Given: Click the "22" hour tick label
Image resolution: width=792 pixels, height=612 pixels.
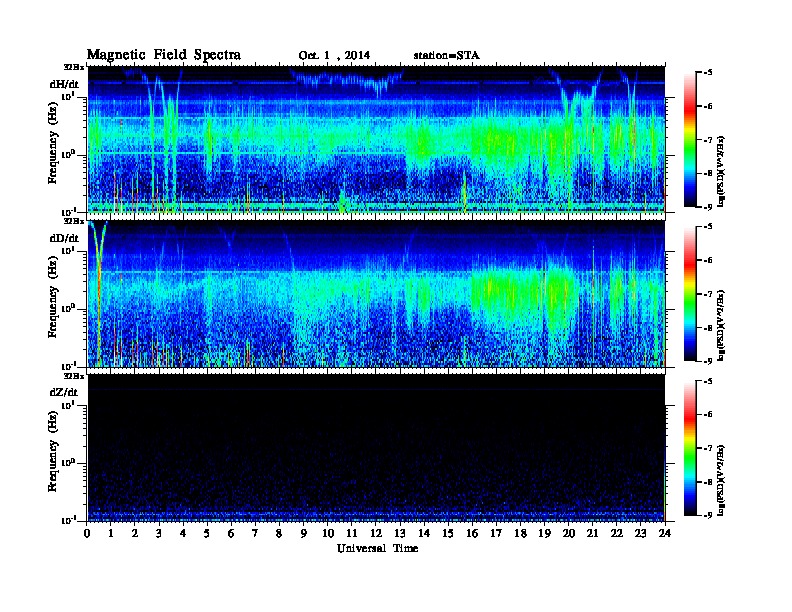Looking at the screenshot, I should (x=616, y=534).
